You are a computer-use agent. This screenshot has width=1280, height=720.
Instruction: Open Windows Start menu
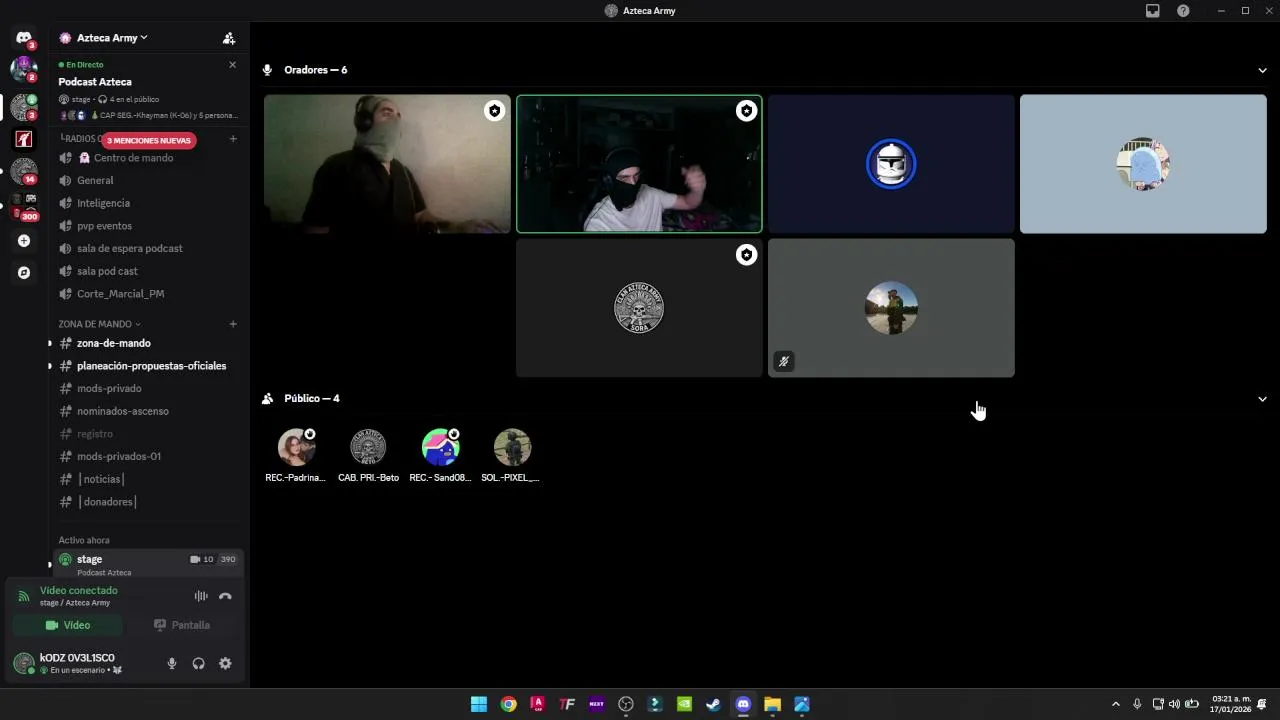[x=479, y=704]
